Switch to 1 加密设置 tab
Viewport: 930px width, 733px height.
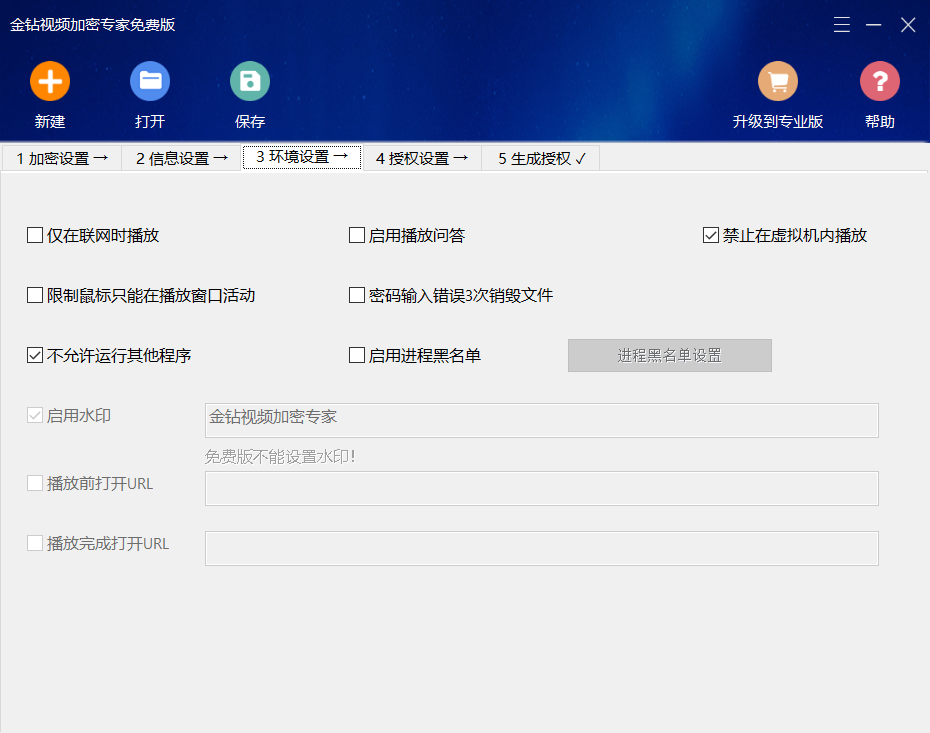(x=62, y=158)
